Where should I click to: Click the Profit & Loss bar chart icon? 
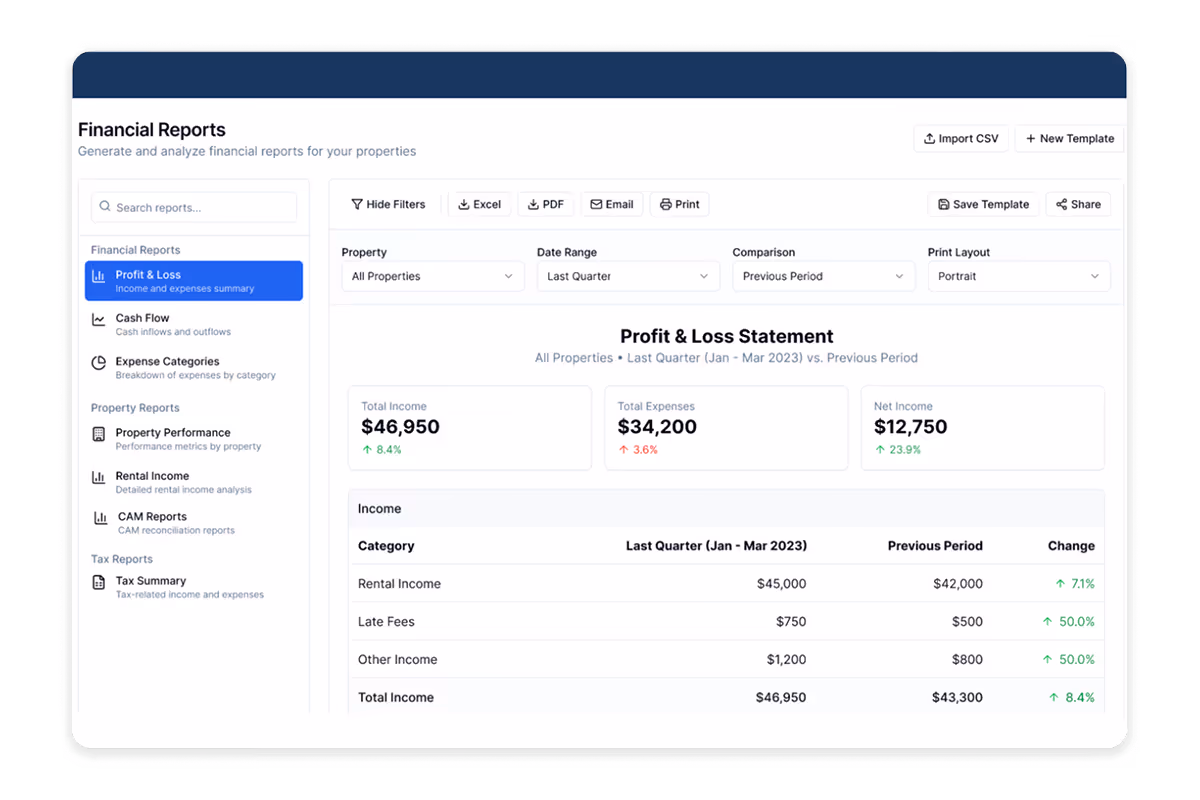click(x=99, y=277)
